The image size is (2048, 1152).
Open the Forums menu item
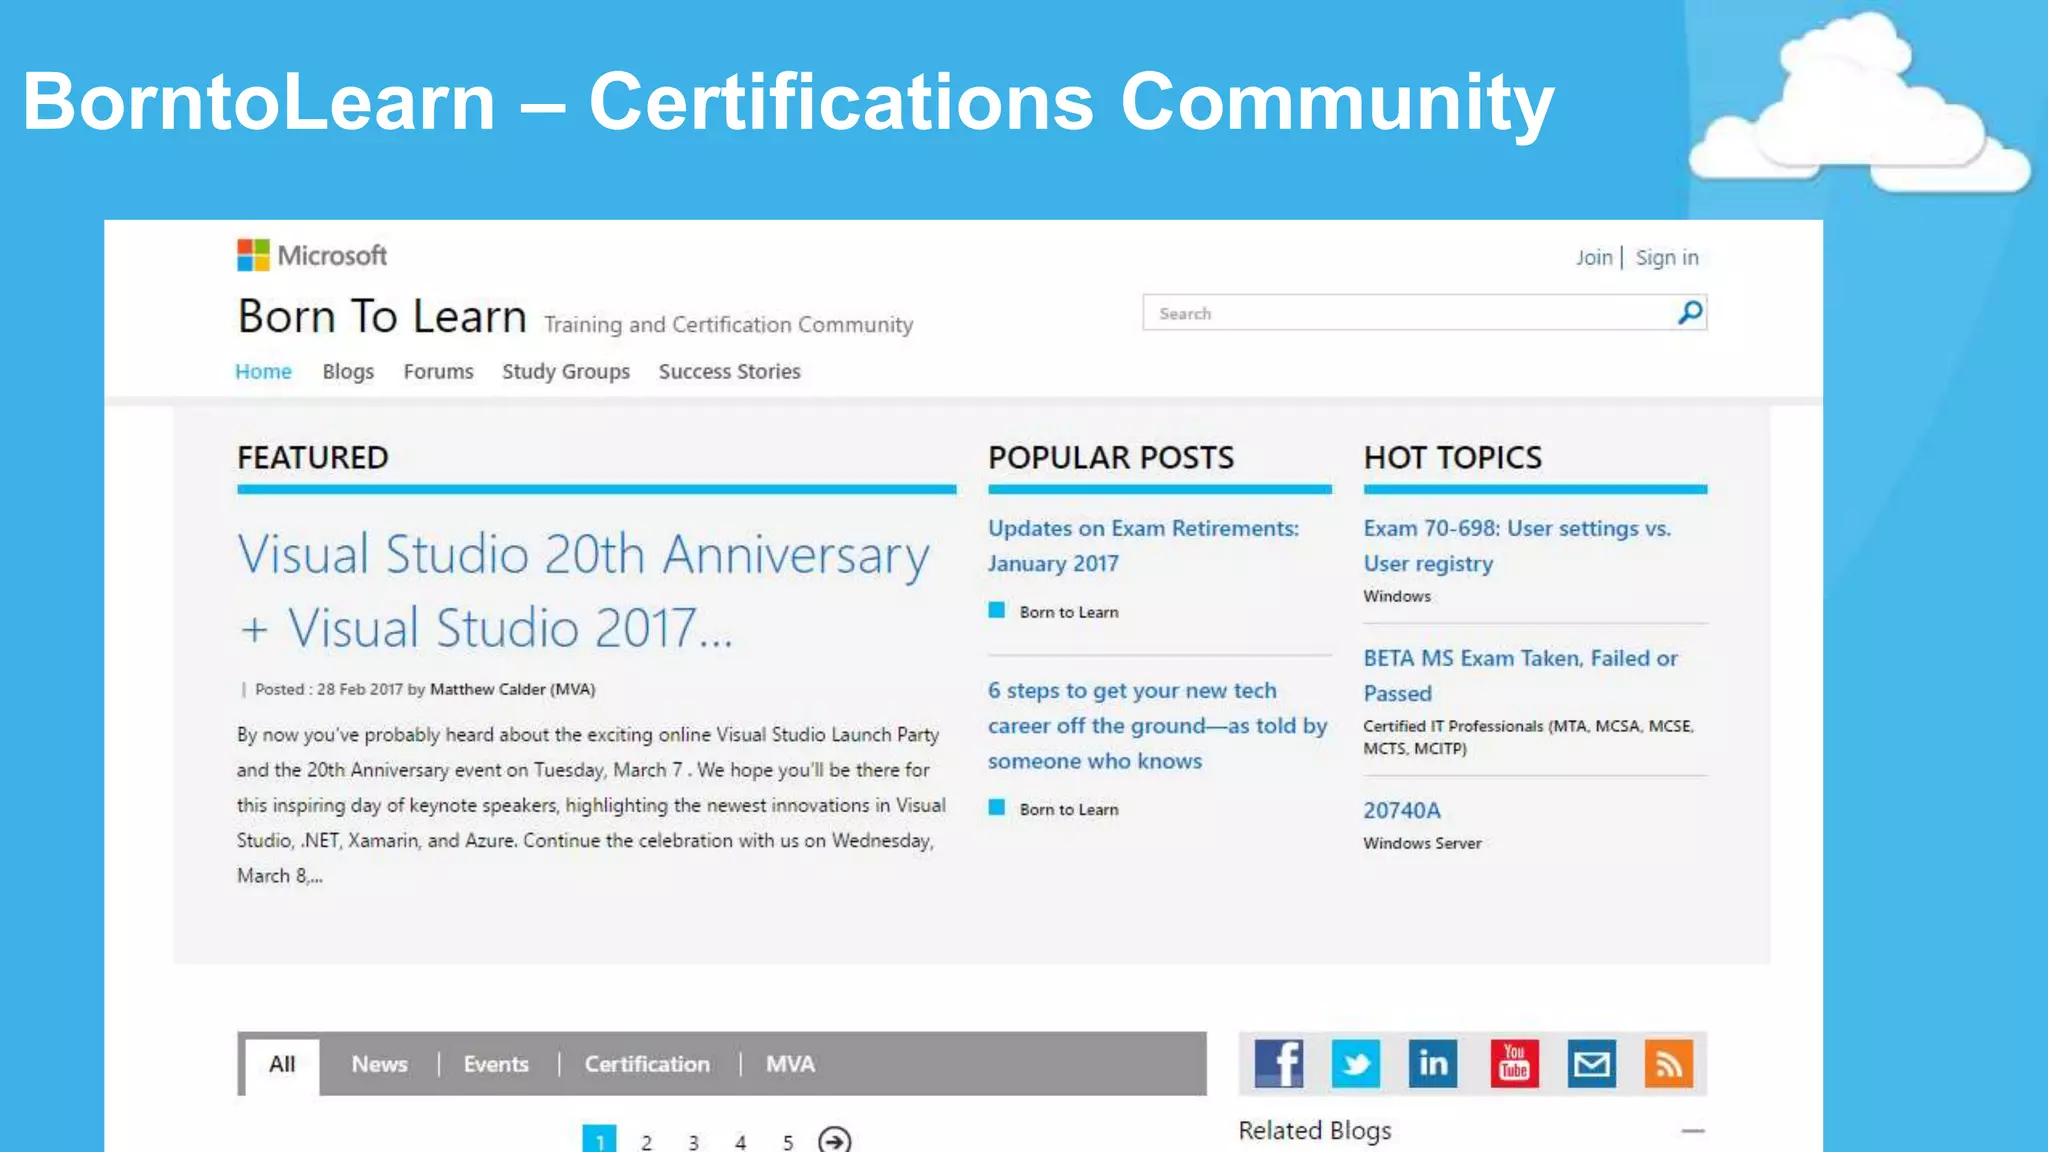pos(438,371)
